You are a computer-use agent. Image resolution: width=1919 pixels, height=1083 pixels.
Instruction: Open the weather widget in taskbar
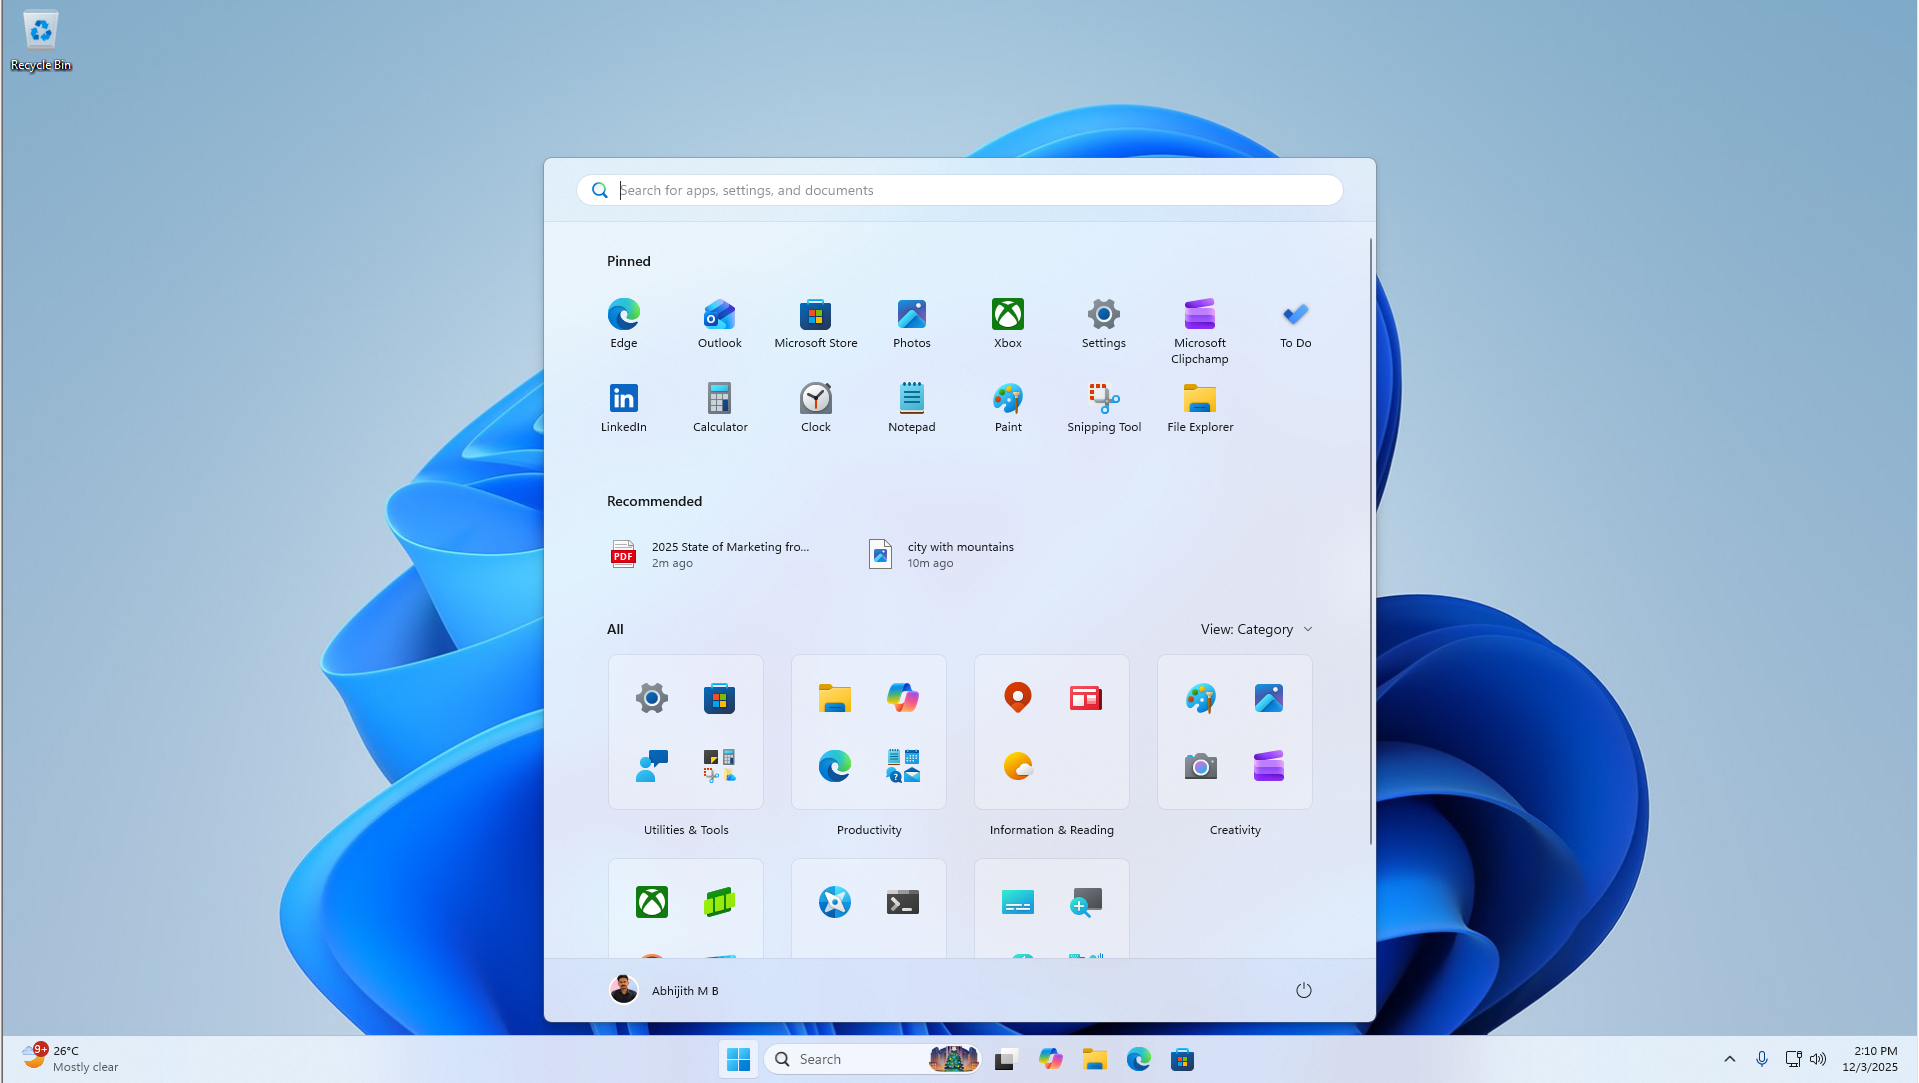coord(65,1058)
